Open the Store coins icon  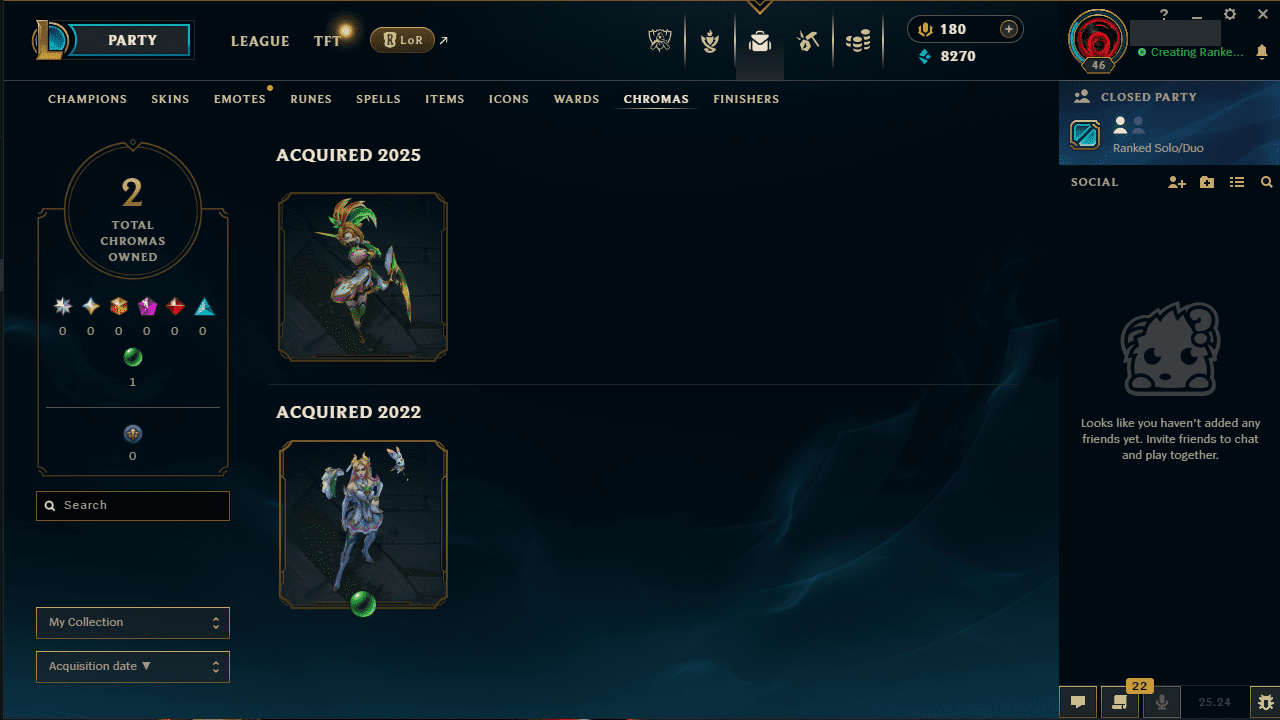(x=858, y=41)
